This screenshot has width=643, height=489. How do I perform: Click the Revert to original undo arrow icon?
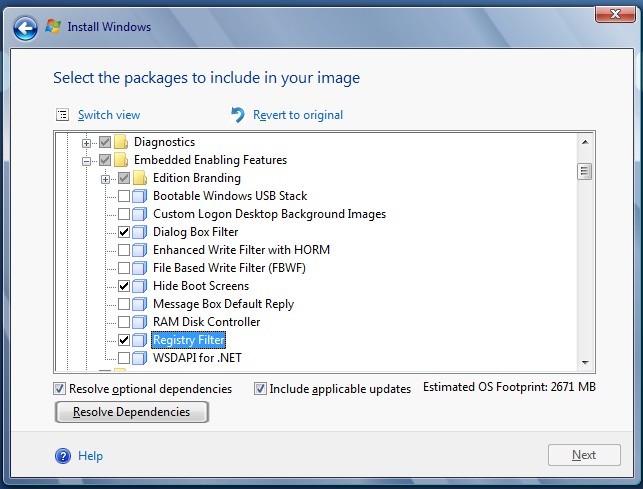click(x=238, y=115)
